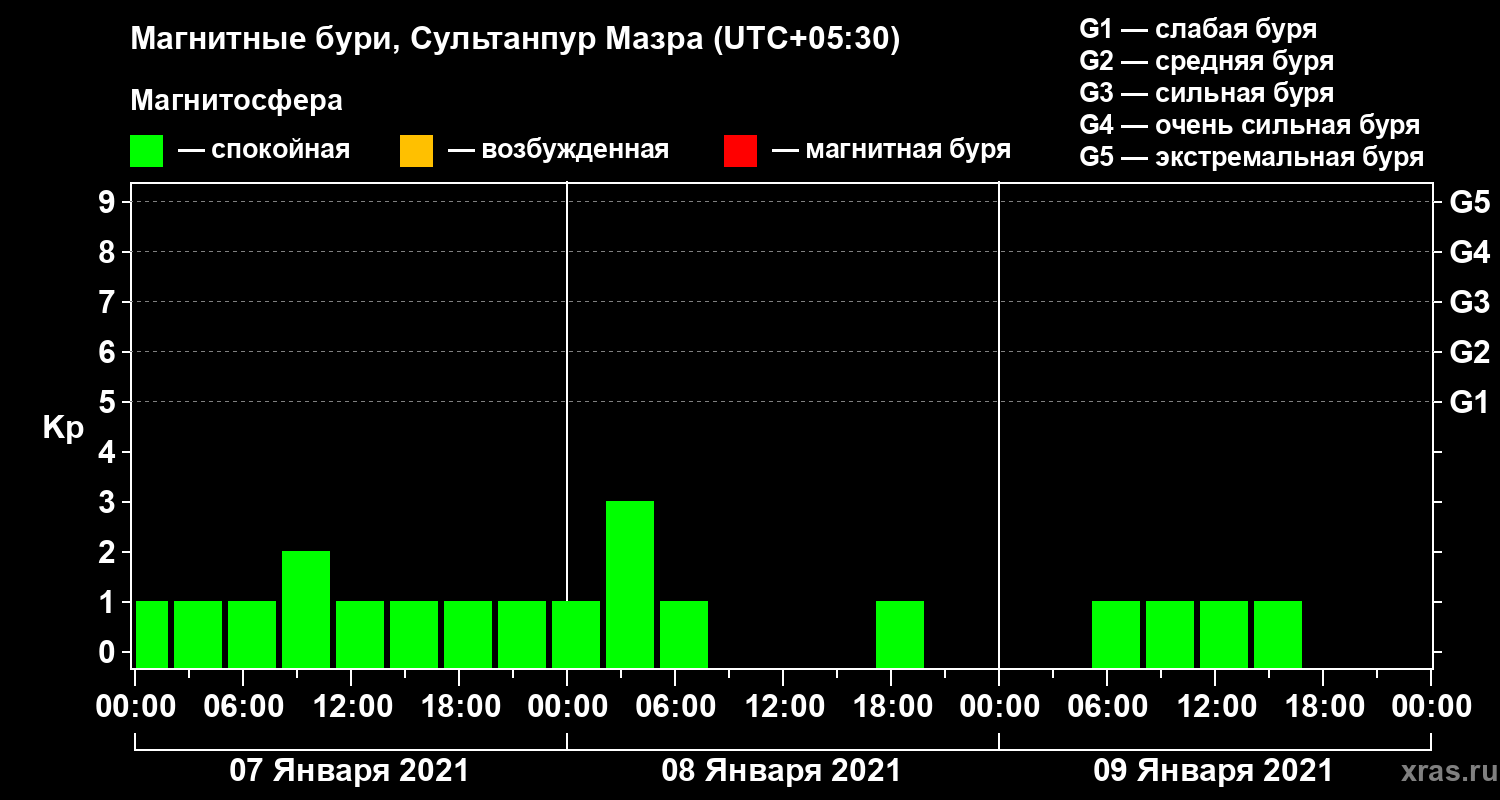
Task: Select the '08 Января 2021' date label
Action: [781, 771]
